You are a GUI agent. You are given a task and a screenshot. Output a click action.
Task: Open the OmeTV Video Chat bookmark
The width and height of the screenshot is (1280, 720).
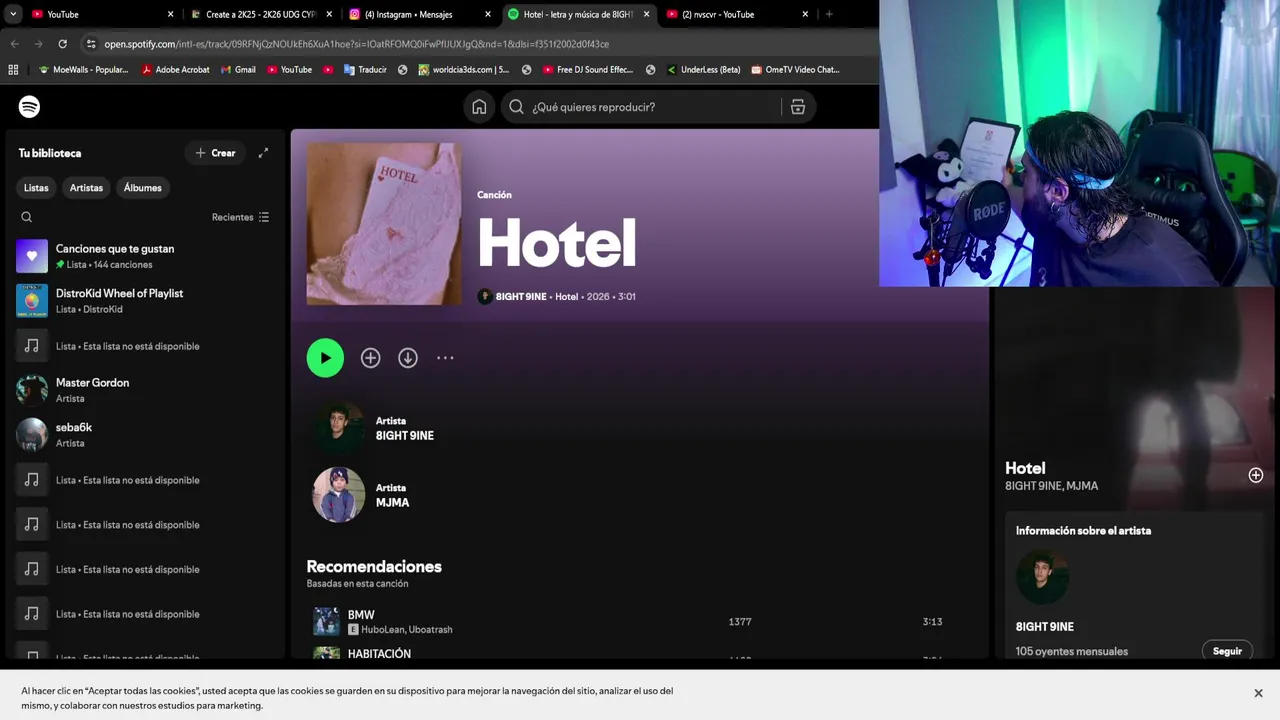click(x=796, y=70)
